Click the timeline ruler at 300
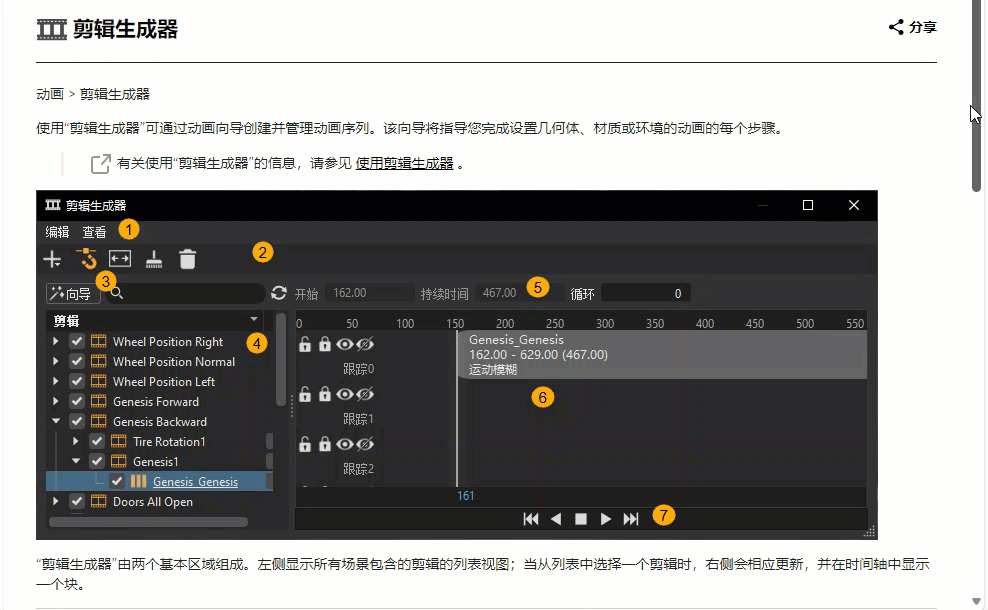The height and width of the screenshot is (610, 988). tap(605, 323)
